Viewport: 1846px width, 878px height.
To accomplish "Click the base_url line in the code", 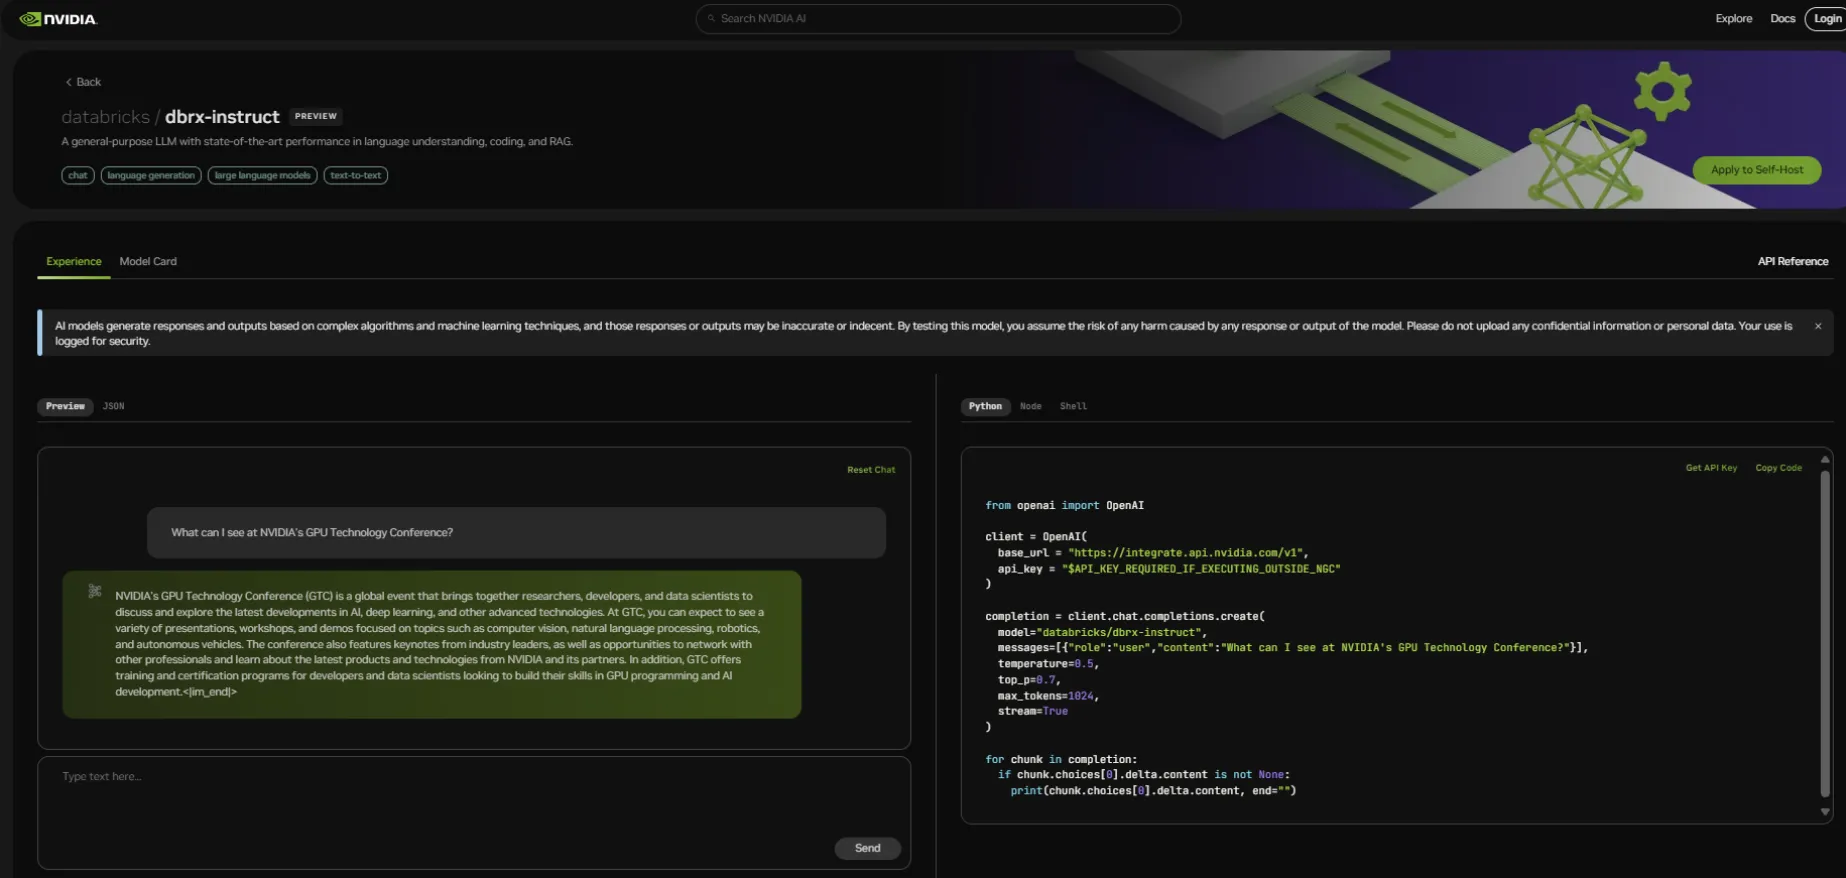I will tap(1153, 553).
